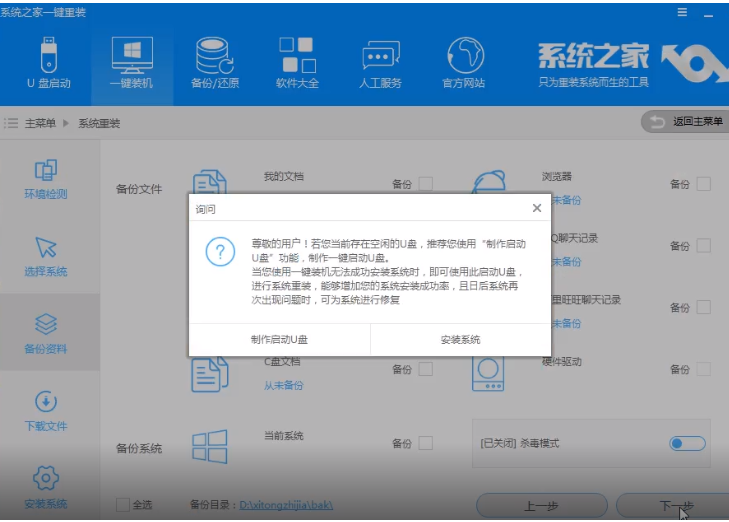Viewport: 729px width, 522px height.
Task: Click 下一步 button
Action: point(675,506)
